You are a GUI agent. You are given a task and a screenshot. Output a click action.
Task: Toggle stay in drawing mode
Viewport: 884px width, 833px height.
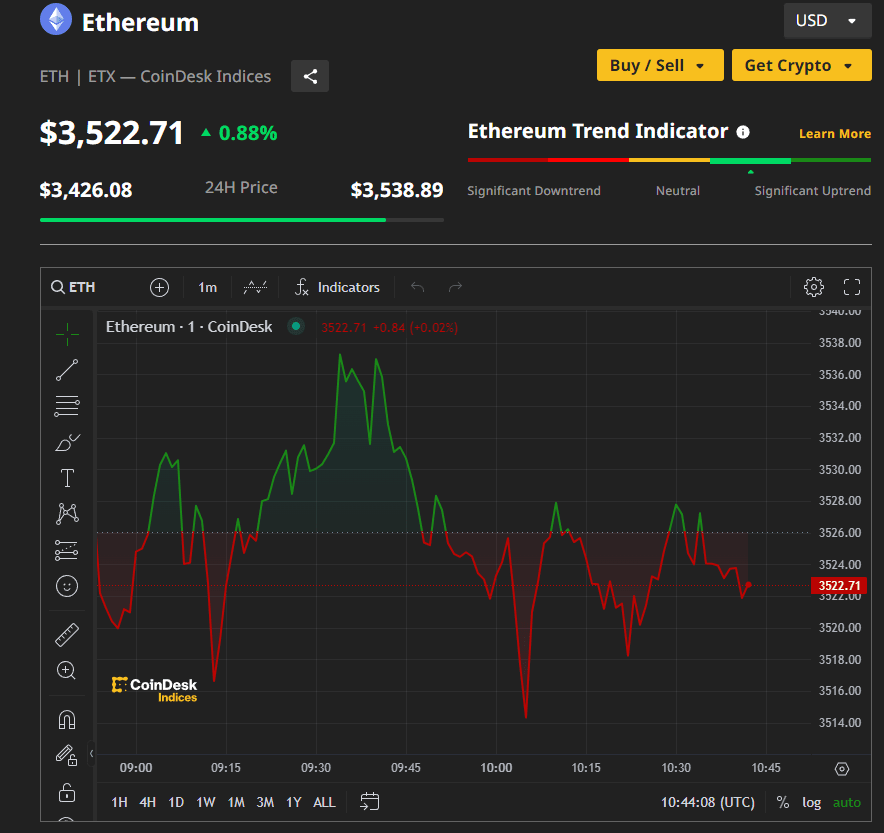[67, 756]
